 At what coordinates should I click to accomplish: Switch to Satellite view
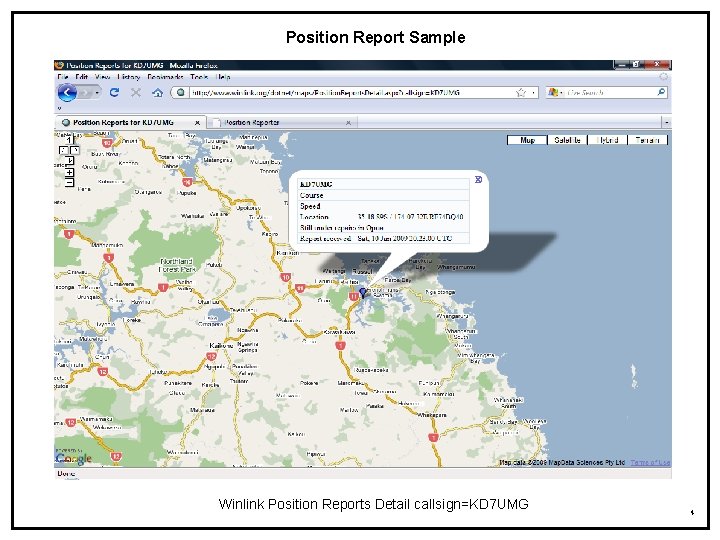(x=567, y=140)
